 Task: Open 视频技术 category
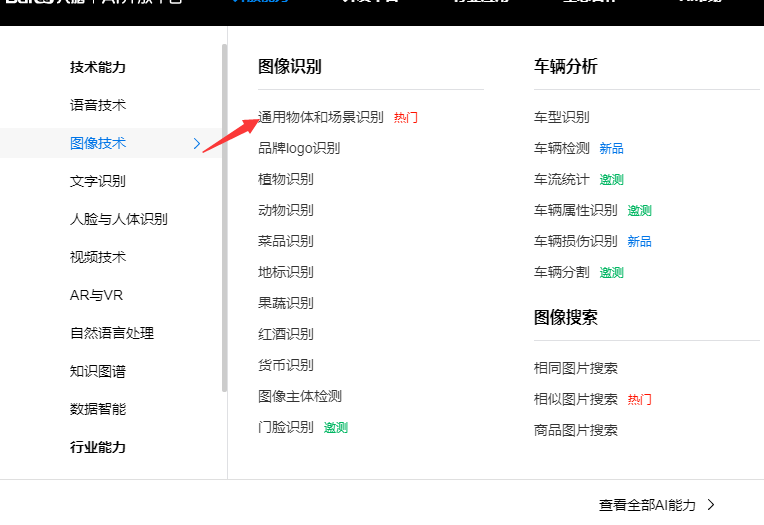click(x=98, y=257)
